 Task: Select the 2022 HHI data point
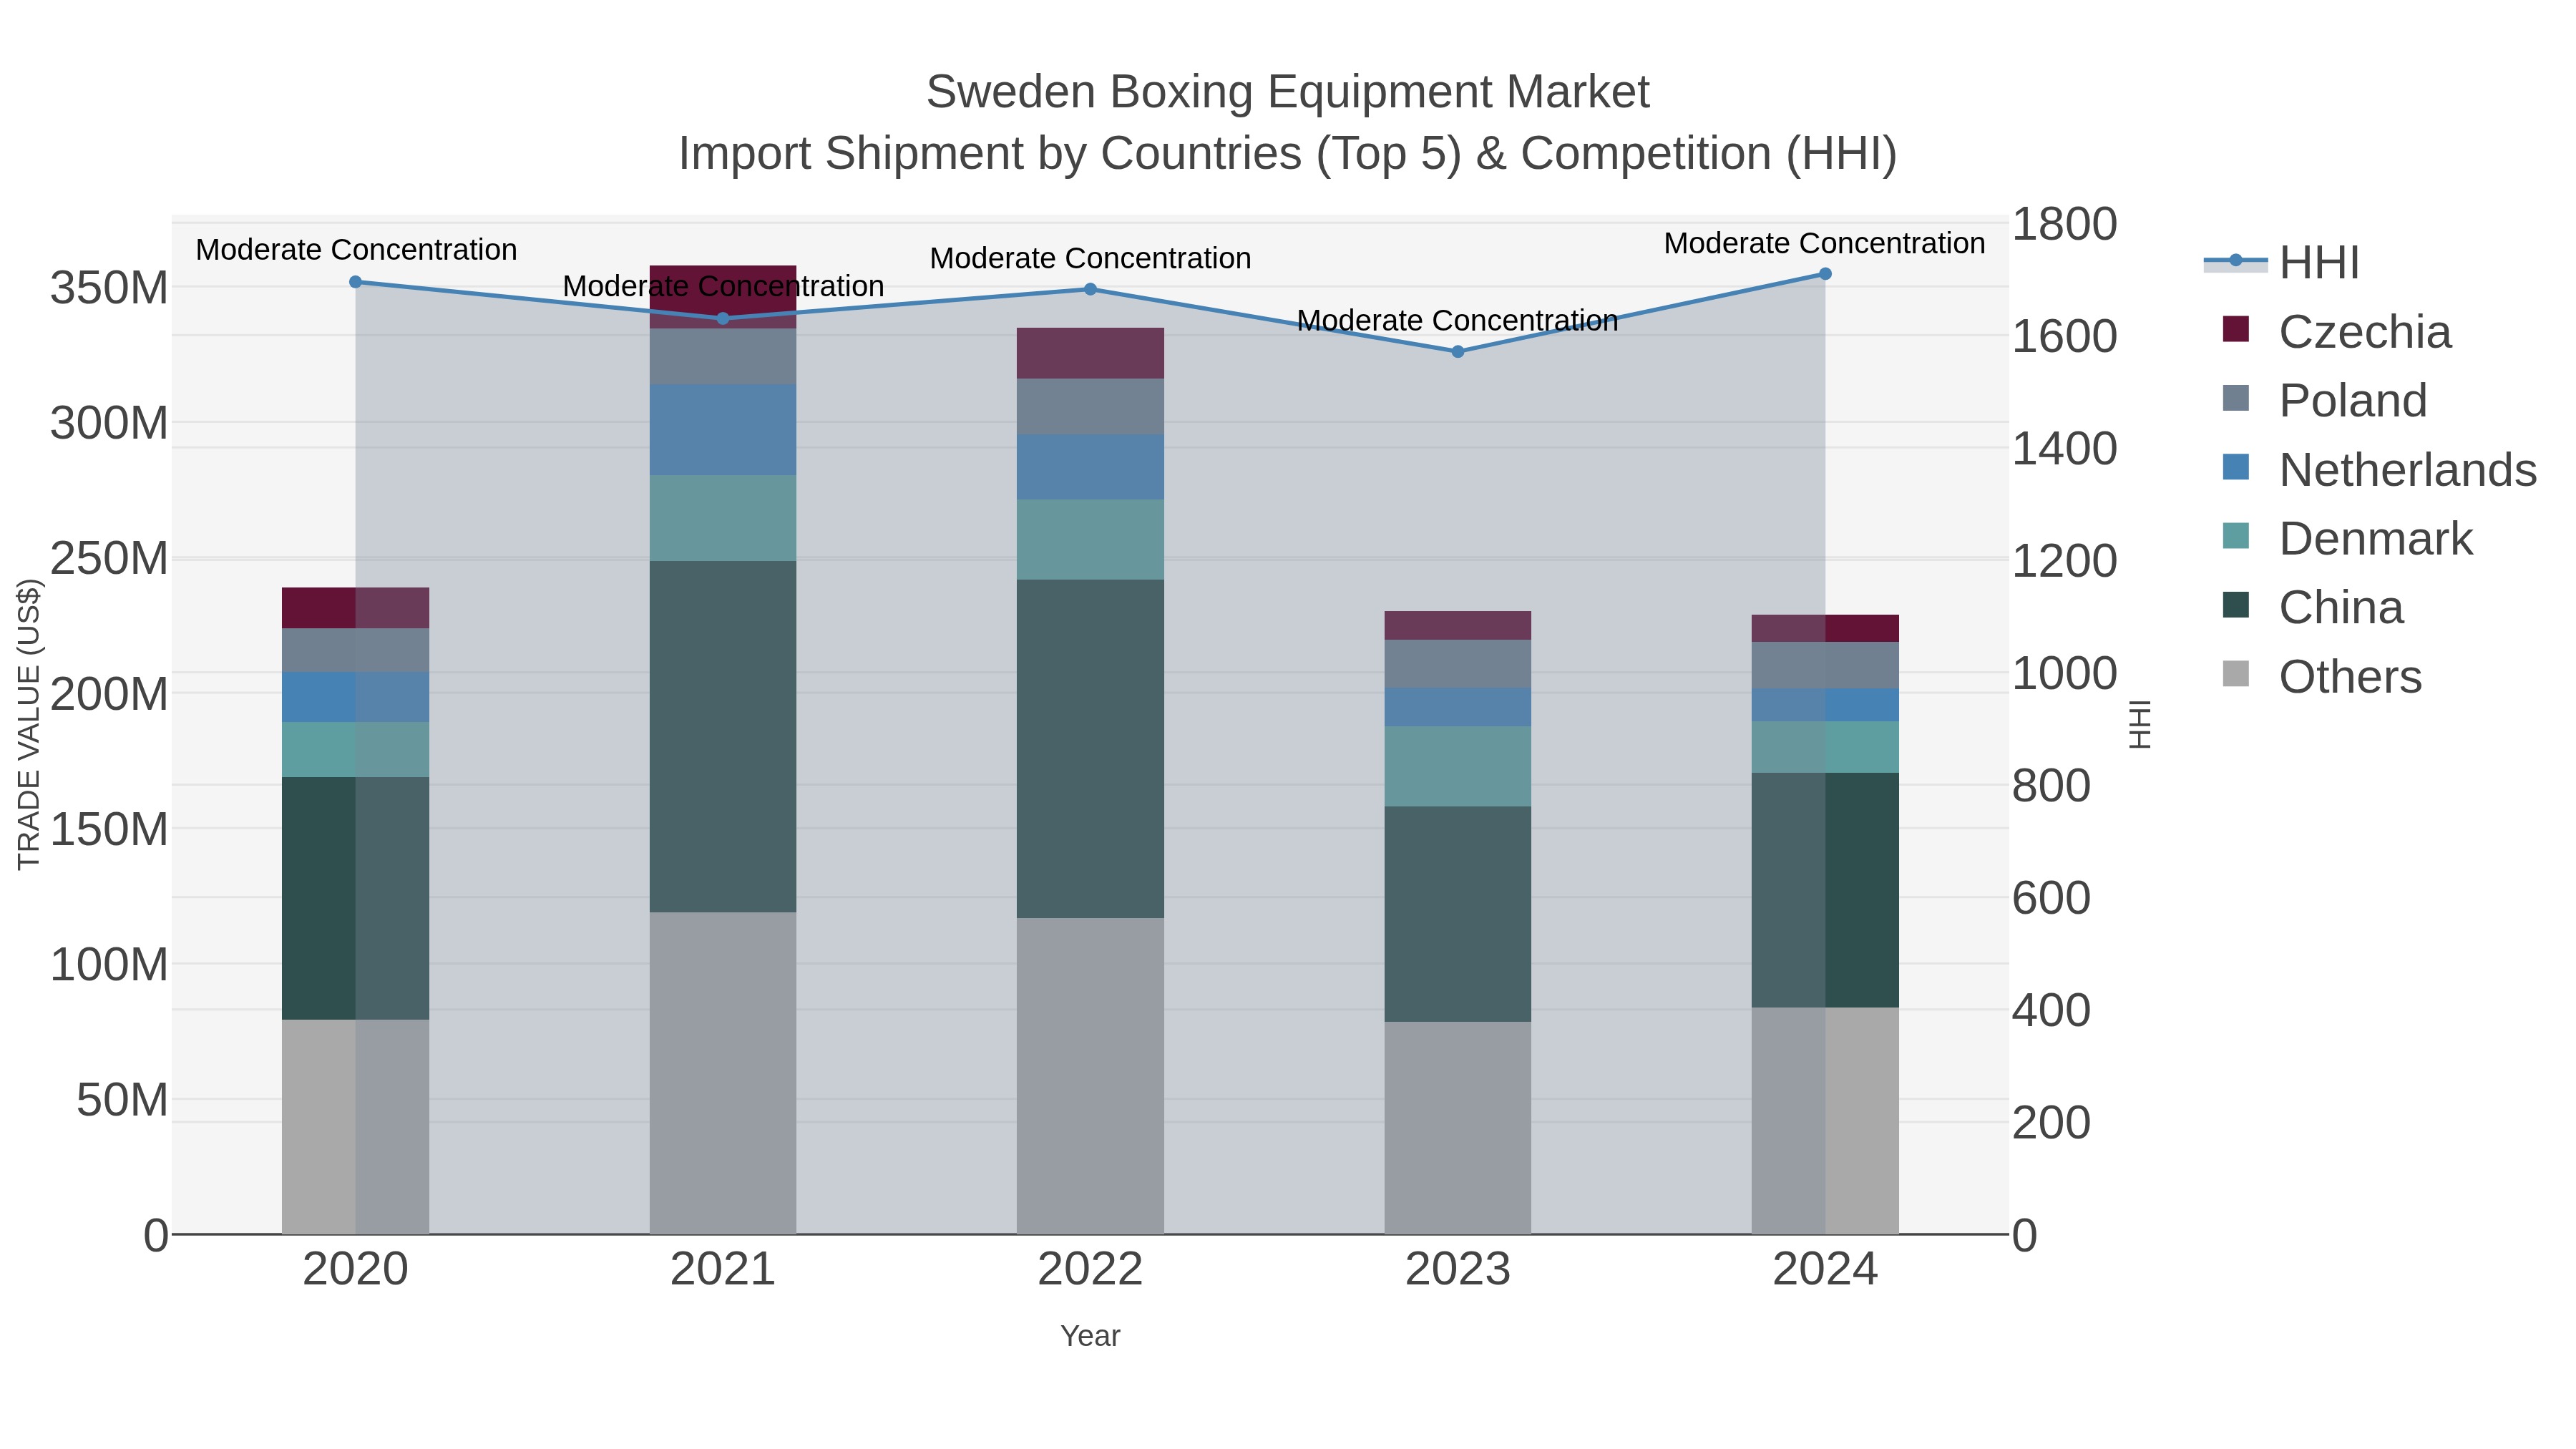(1090, 290)
